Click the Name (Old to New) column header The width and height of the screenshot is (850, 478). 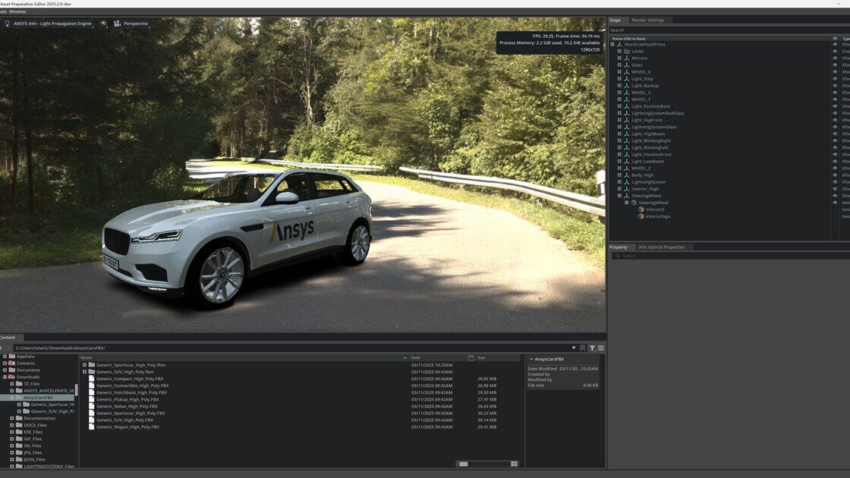click(x=629, y=38)
